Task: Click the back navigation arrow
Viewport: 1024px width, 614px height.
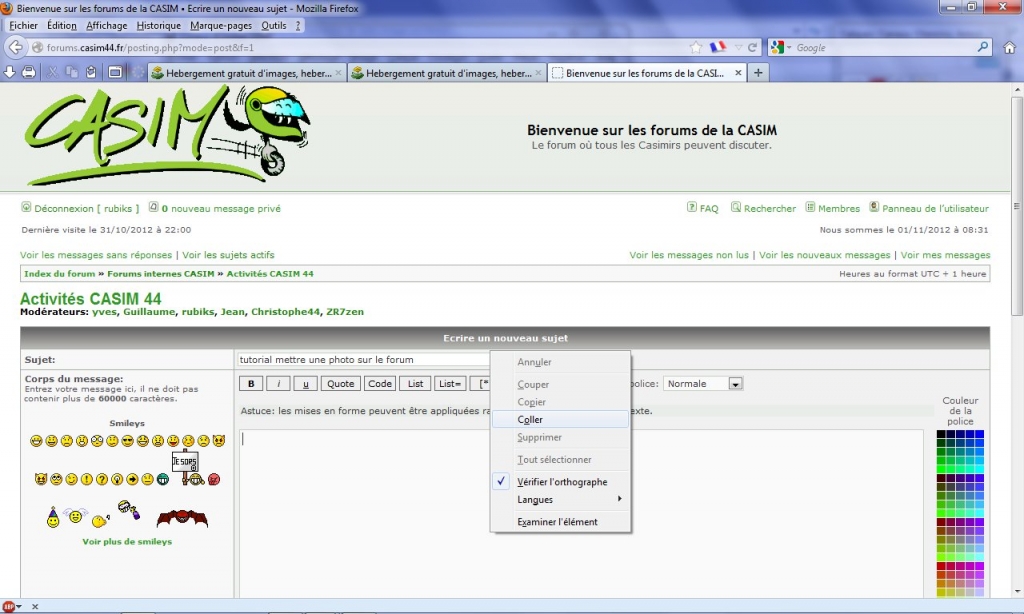Action: click(15, 47)
